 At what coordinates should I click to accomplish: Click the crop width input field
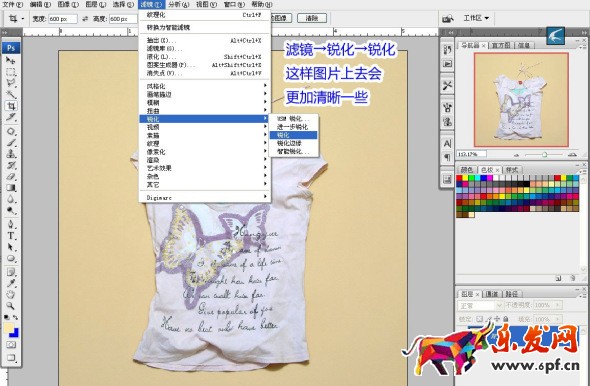pos(63,18)
